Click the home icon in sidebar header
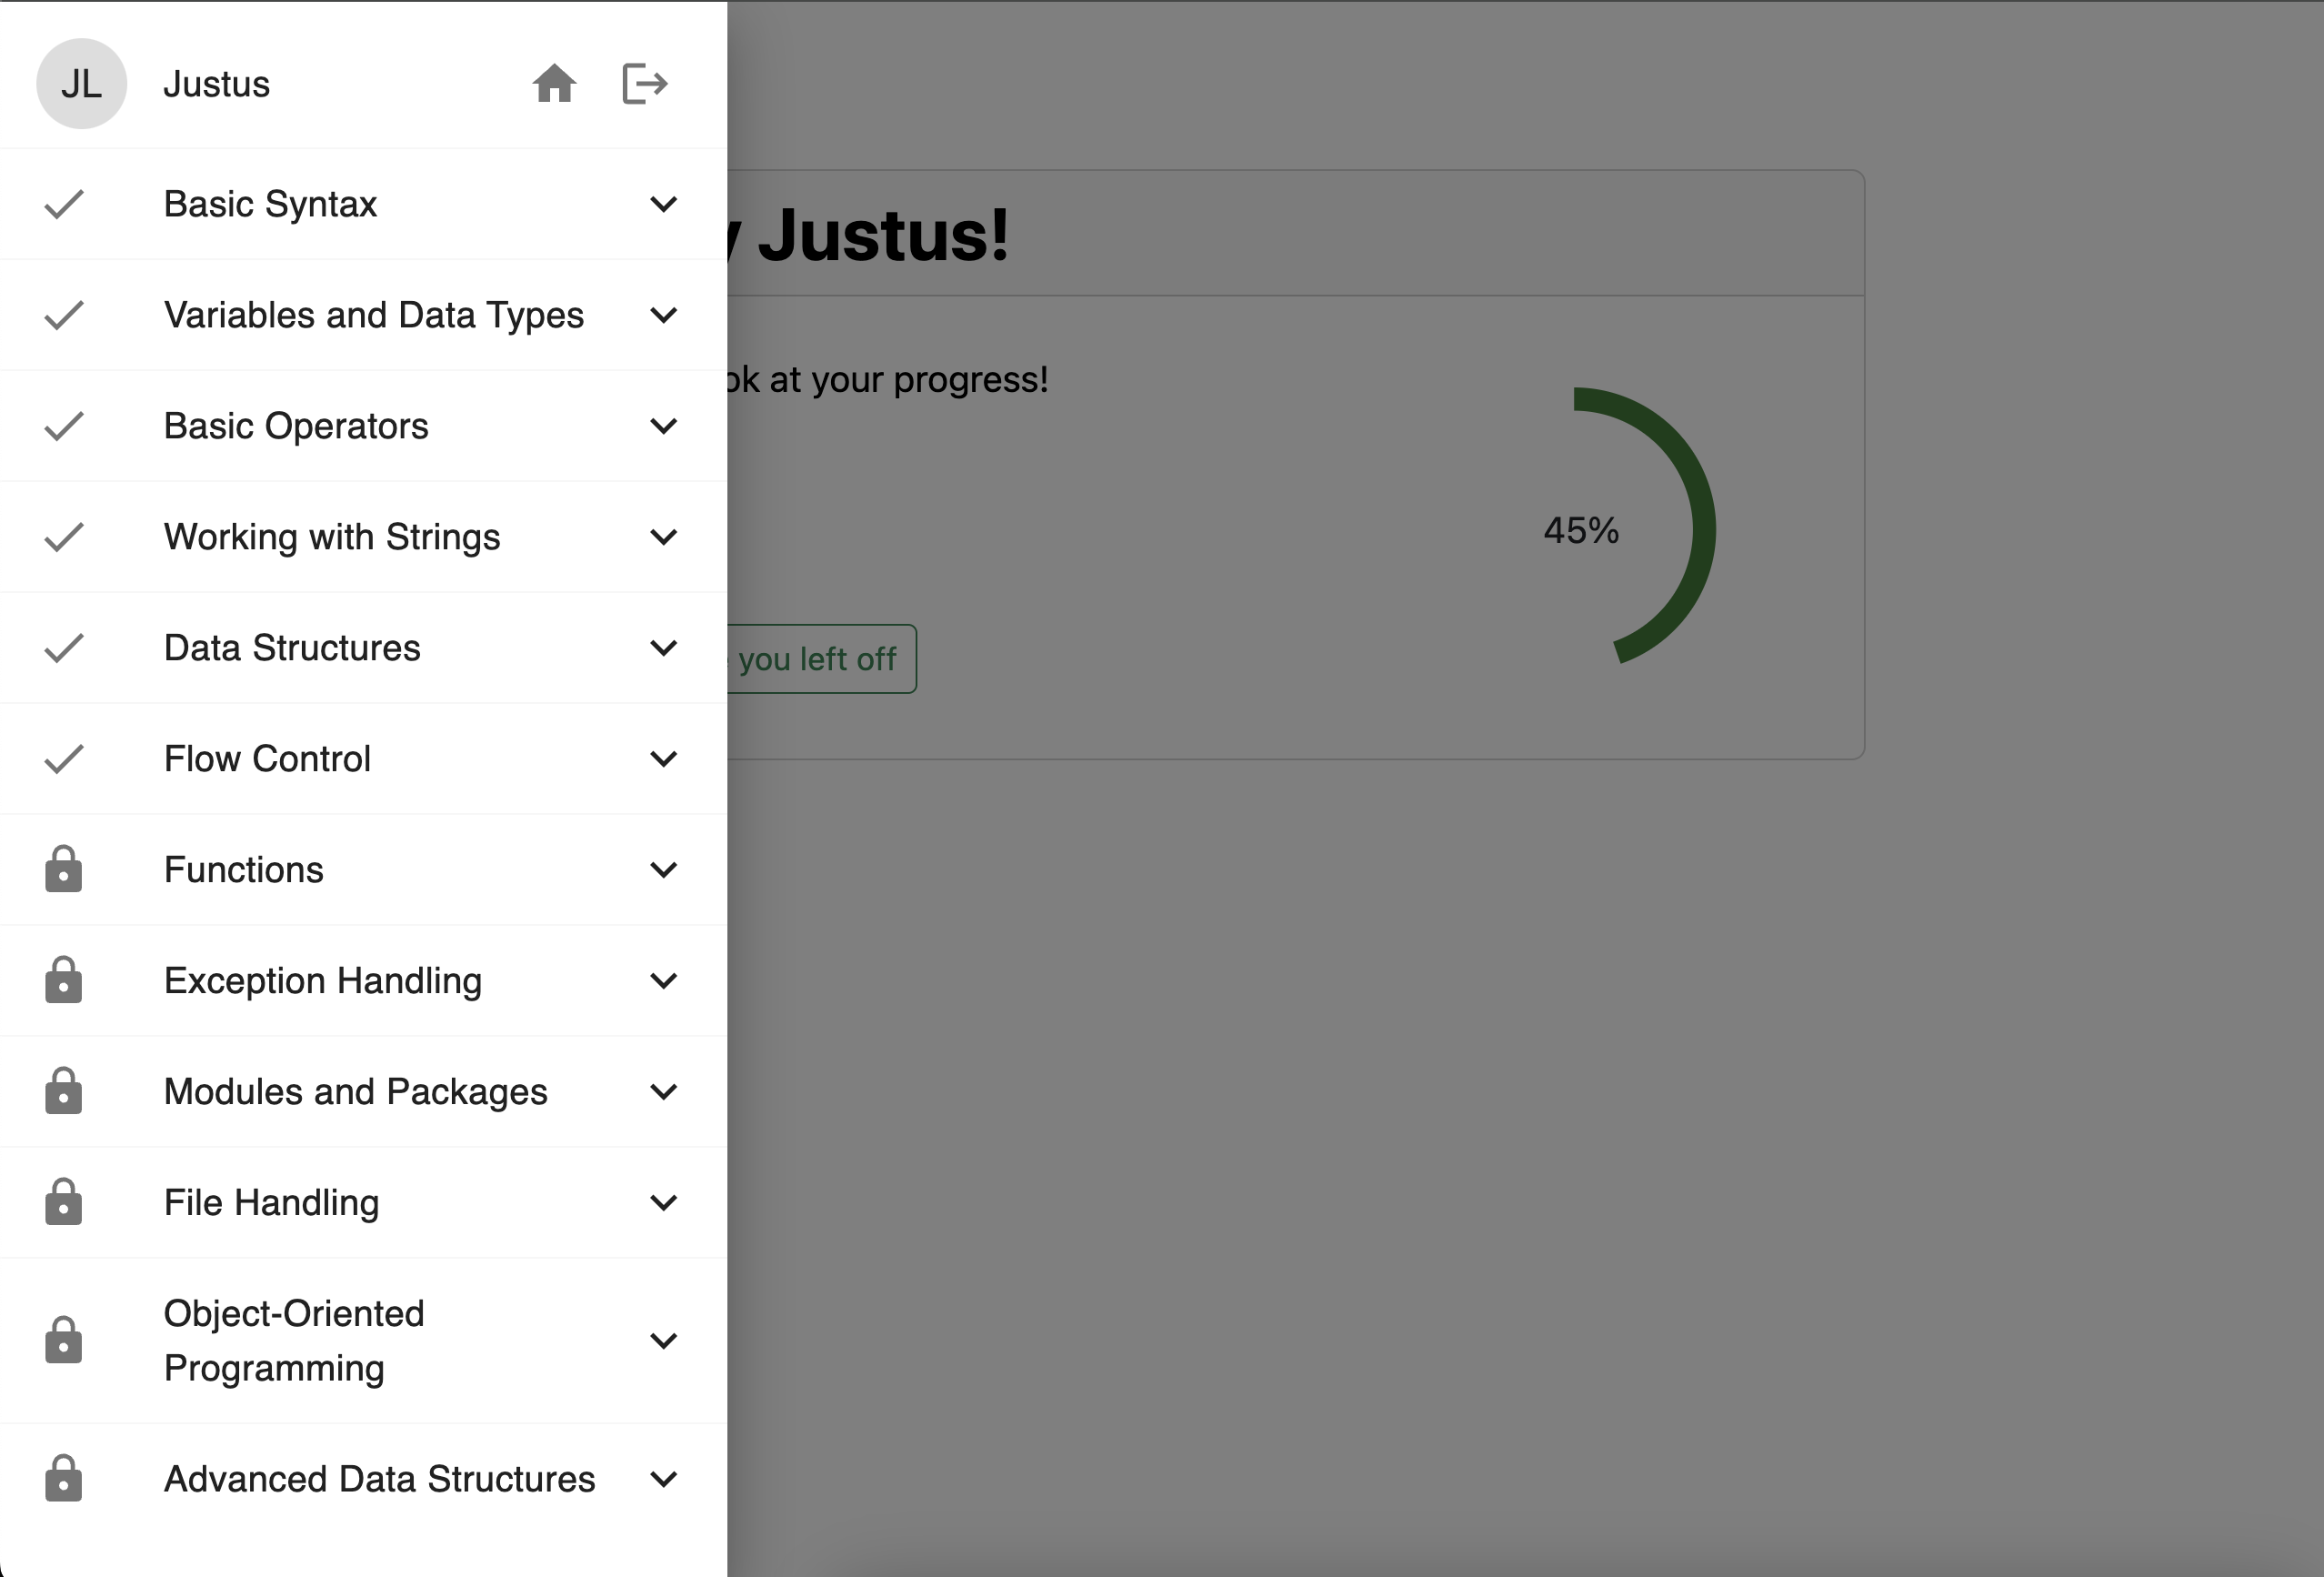The width and height of the screenshot is (2324, 1577). [554, 84]
